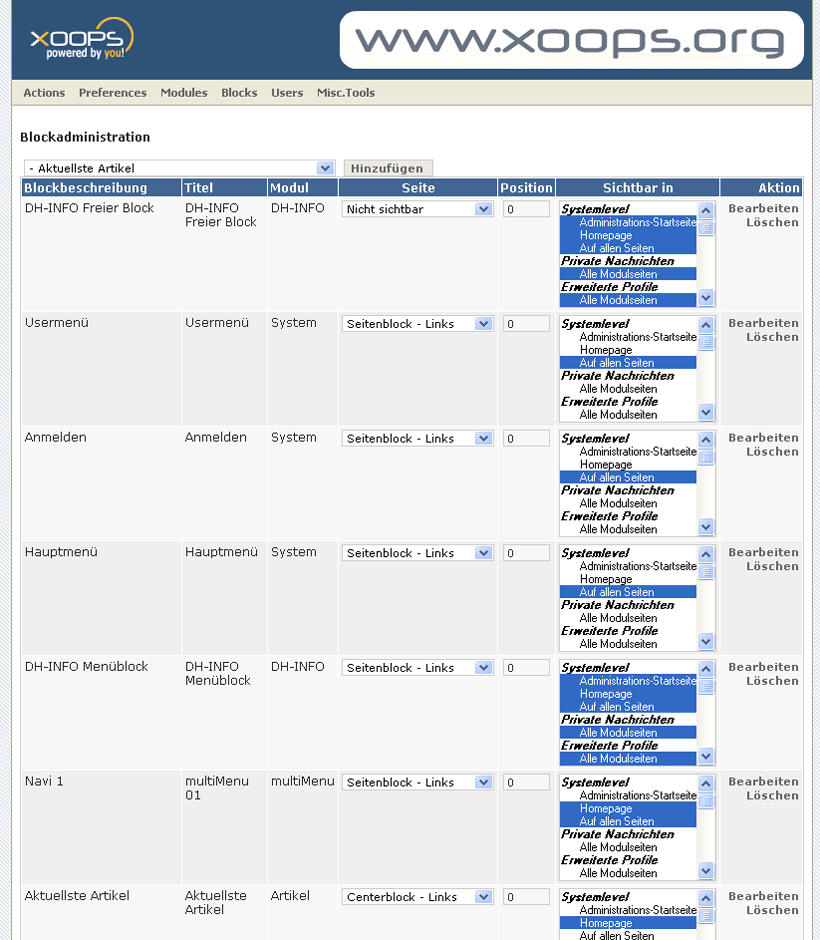Click Bearbeiten for Usermenü block
Screen dimensions: 820x940
(764, 323)
